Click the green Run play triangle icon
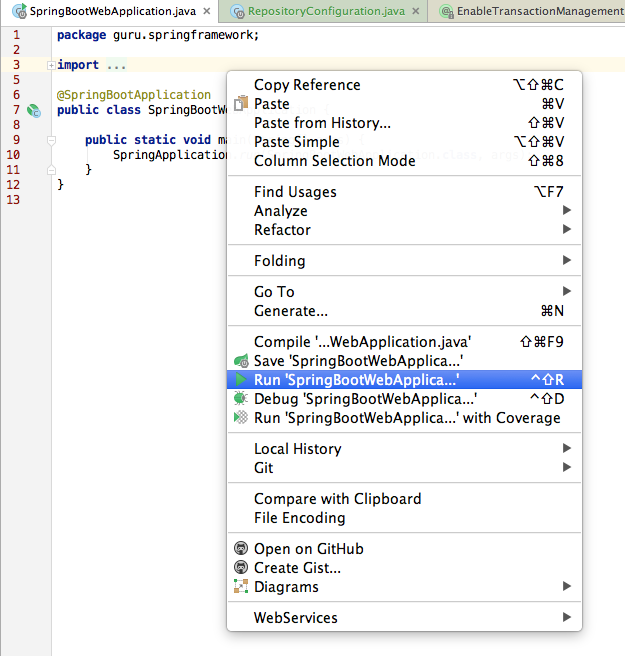This screenshot has height=656, width=625. tap(241, 379)
